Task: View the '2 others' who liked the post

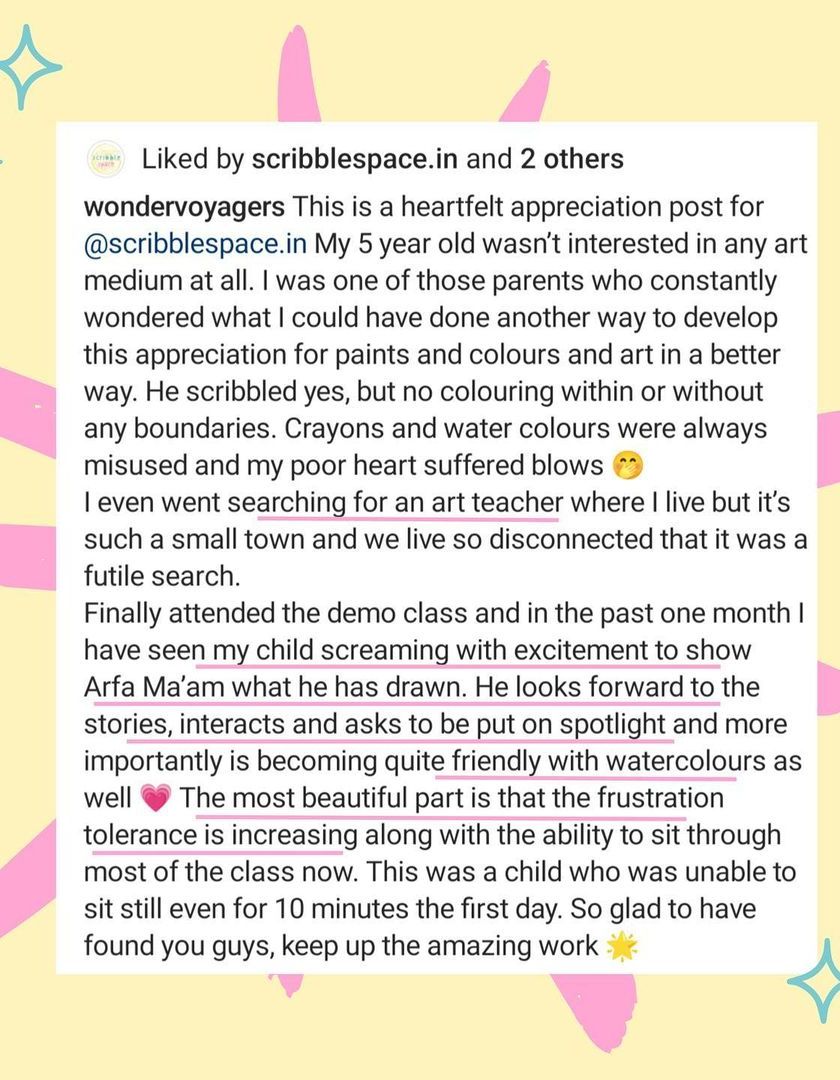Action: 573,159
